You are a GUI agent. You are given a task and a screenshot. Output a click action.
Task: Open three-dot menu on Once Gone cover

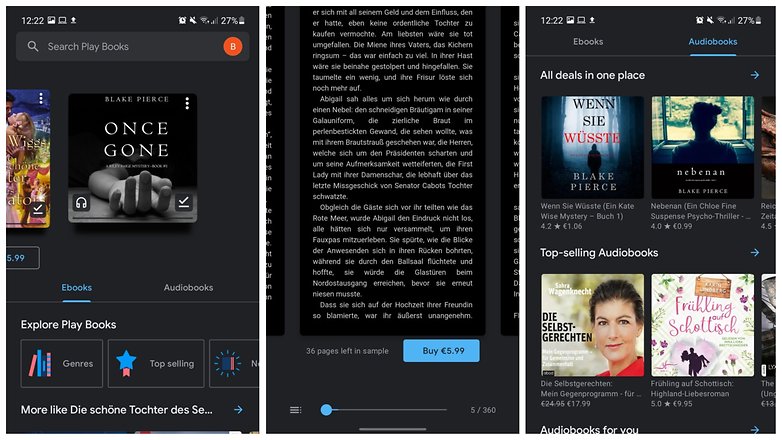[x=187, y=103]
